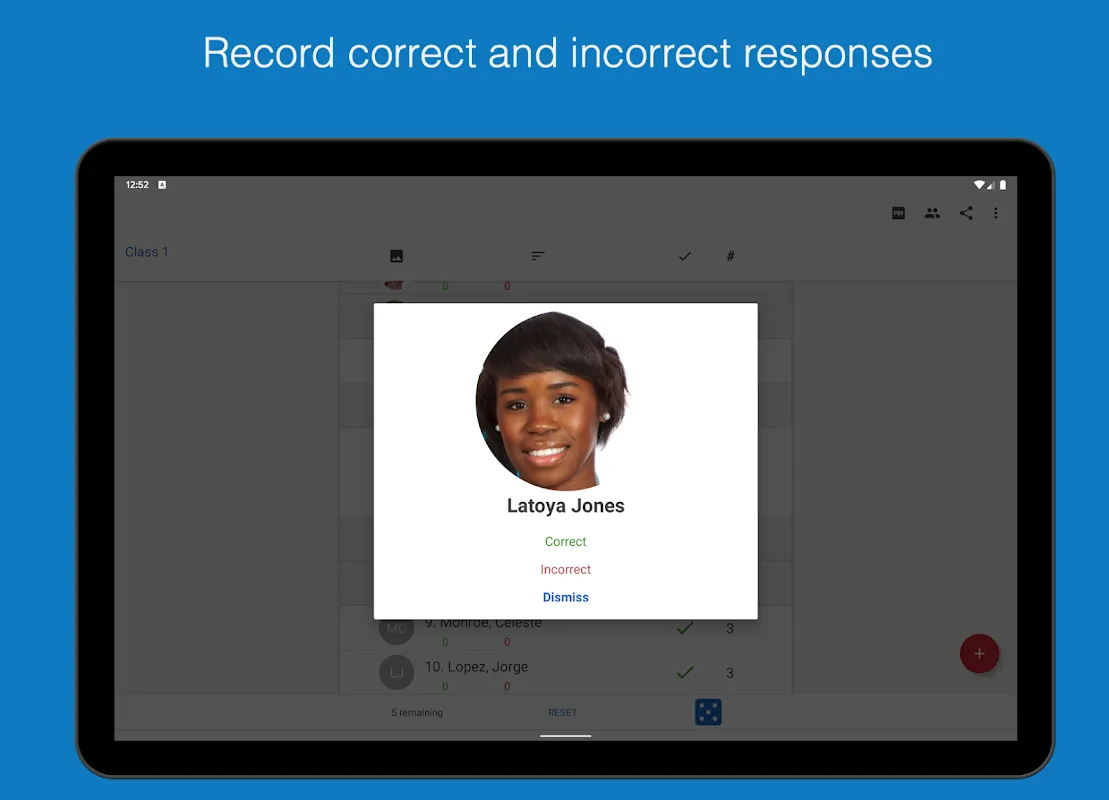Roll the dice random picker icon
This screenshot has width=1109, height=800.
coord(708,712)
